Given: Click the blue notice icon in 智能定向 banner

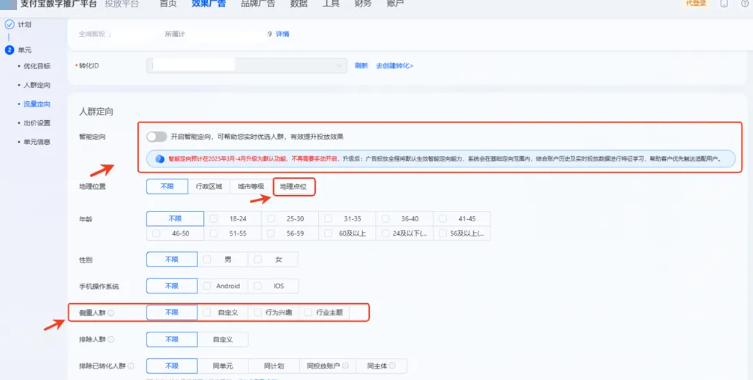Looking at the screenshot, I should [x=160, y=159].
